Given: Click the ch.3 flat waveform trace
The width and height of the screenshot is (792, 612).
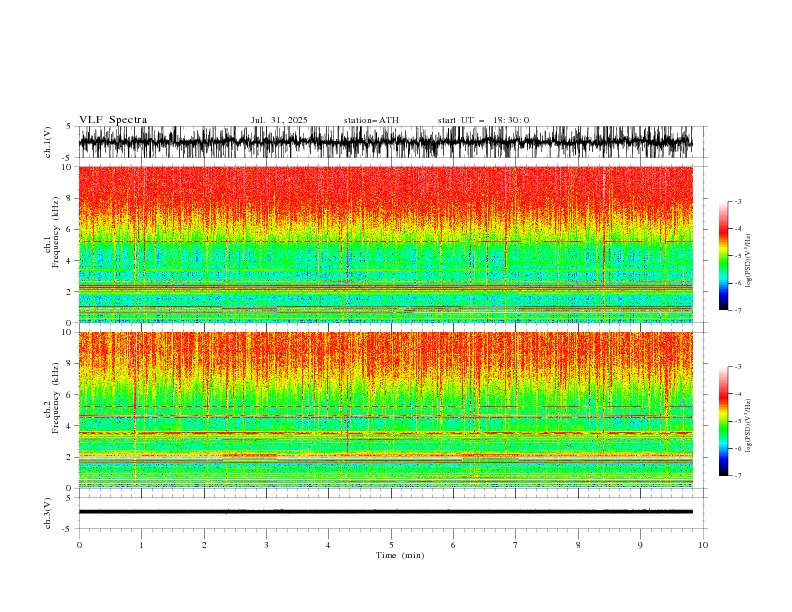Looking at the screenshot, I should pos(385,512).
